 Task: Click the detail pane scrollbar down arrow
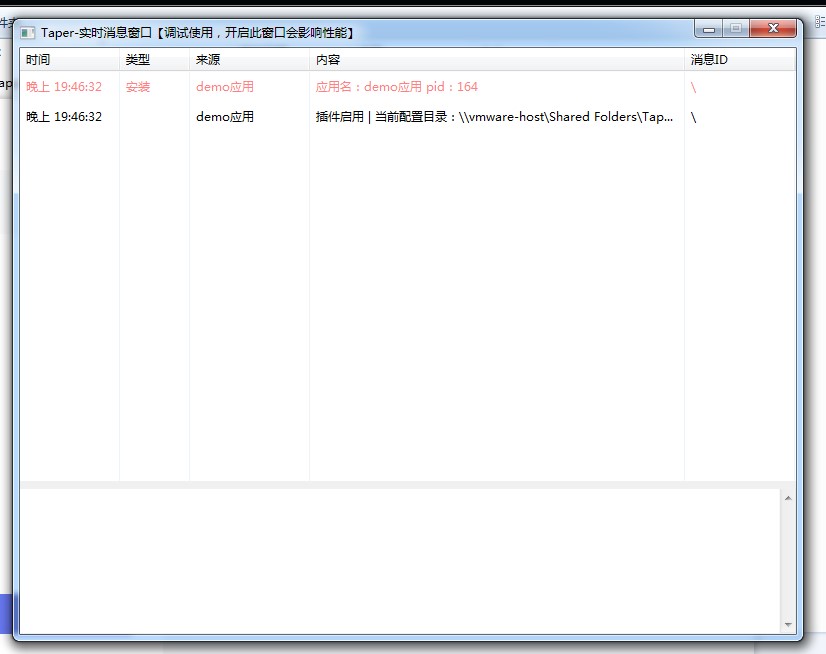(x=788, y=624)
